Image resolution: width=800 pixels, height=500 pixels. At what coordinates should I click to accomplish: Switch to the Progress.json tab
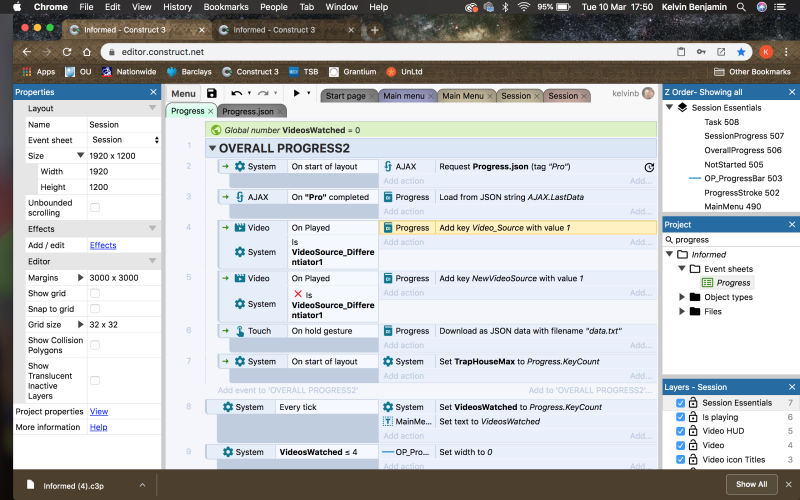[x=251, y=111]
